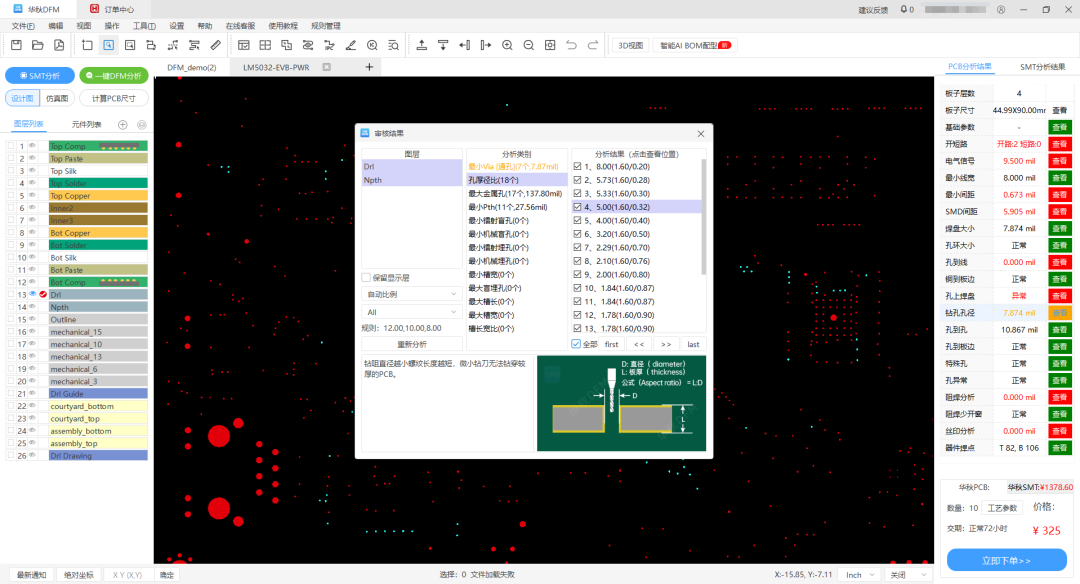Screen dimensions: 1080x584
Task: Click the plus icon beside 元件列表
Action: click(123, 125)
